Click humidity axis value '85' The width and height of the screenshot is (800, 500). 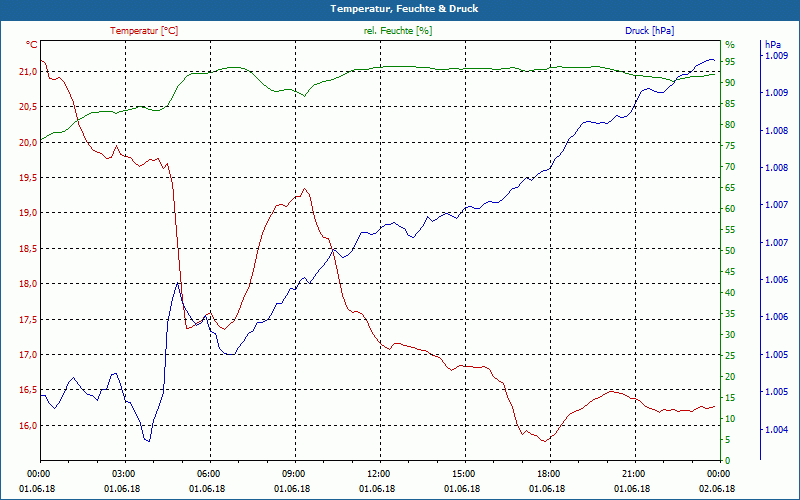[730, 104]
